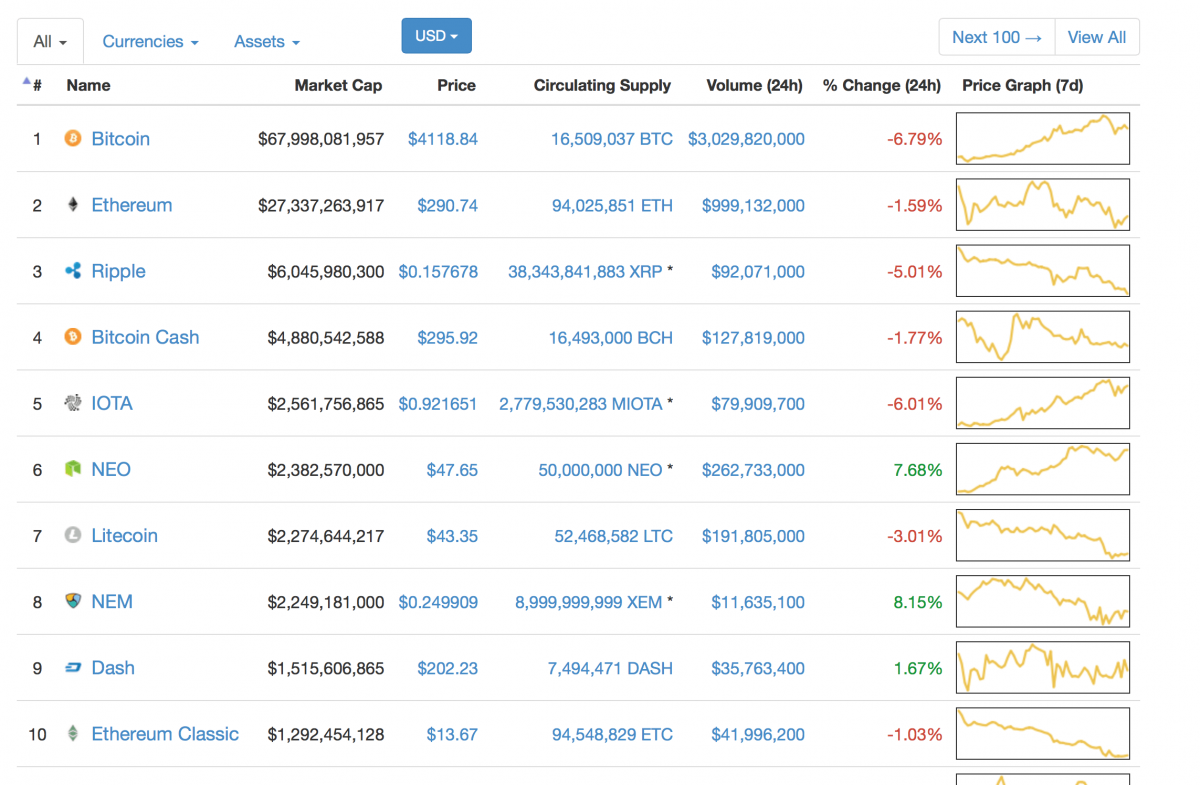The height and width of the screenshot is (785, 1200).
Task: Click the Ethereum Classic logo icon
Action: coord(72,733)
